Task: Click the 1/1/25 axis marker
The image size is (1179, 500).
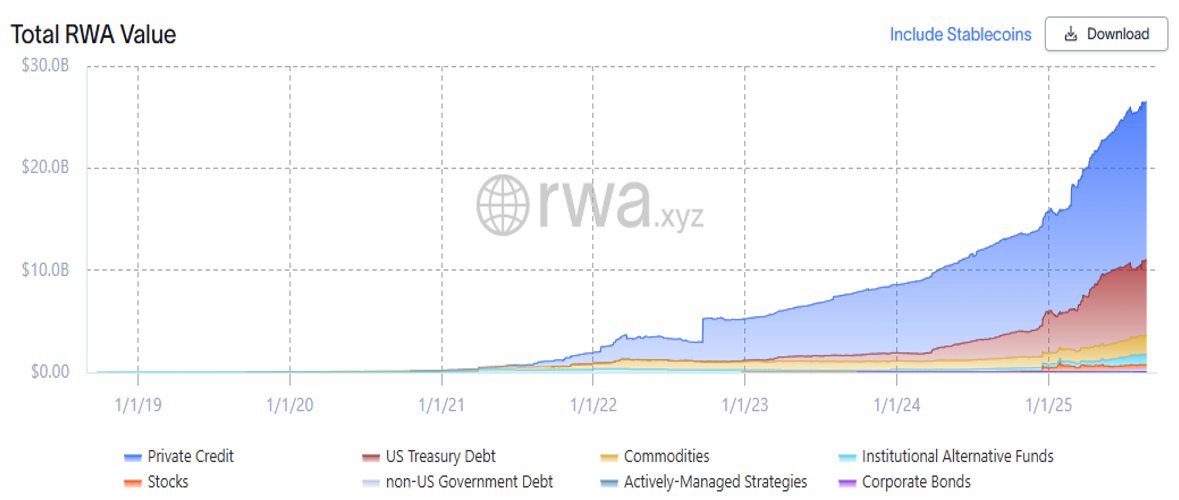Action: pyautogui.click(x=1048, y=405)
